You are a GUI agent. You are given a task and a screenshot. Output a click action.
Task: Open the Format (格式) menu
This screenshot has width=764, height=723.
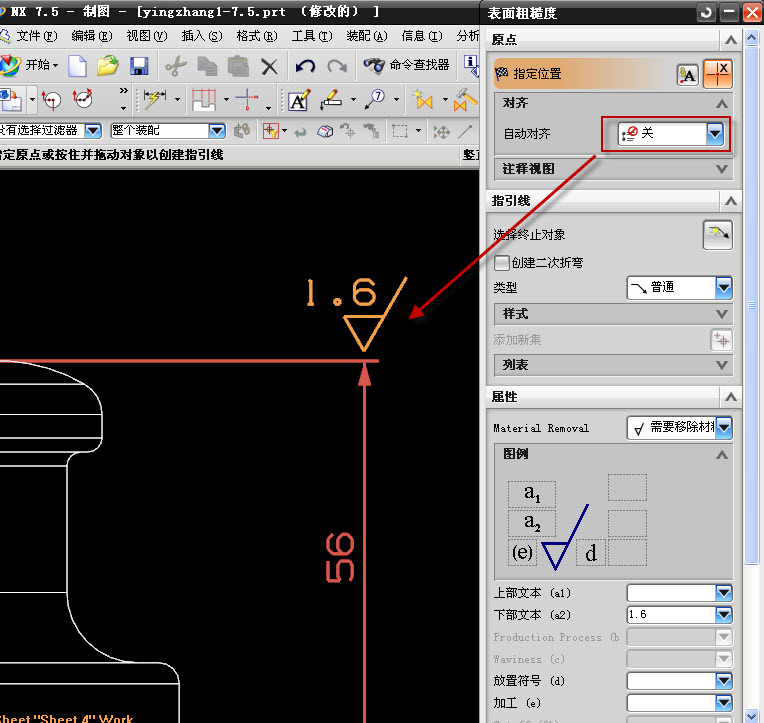click(257, 36)
